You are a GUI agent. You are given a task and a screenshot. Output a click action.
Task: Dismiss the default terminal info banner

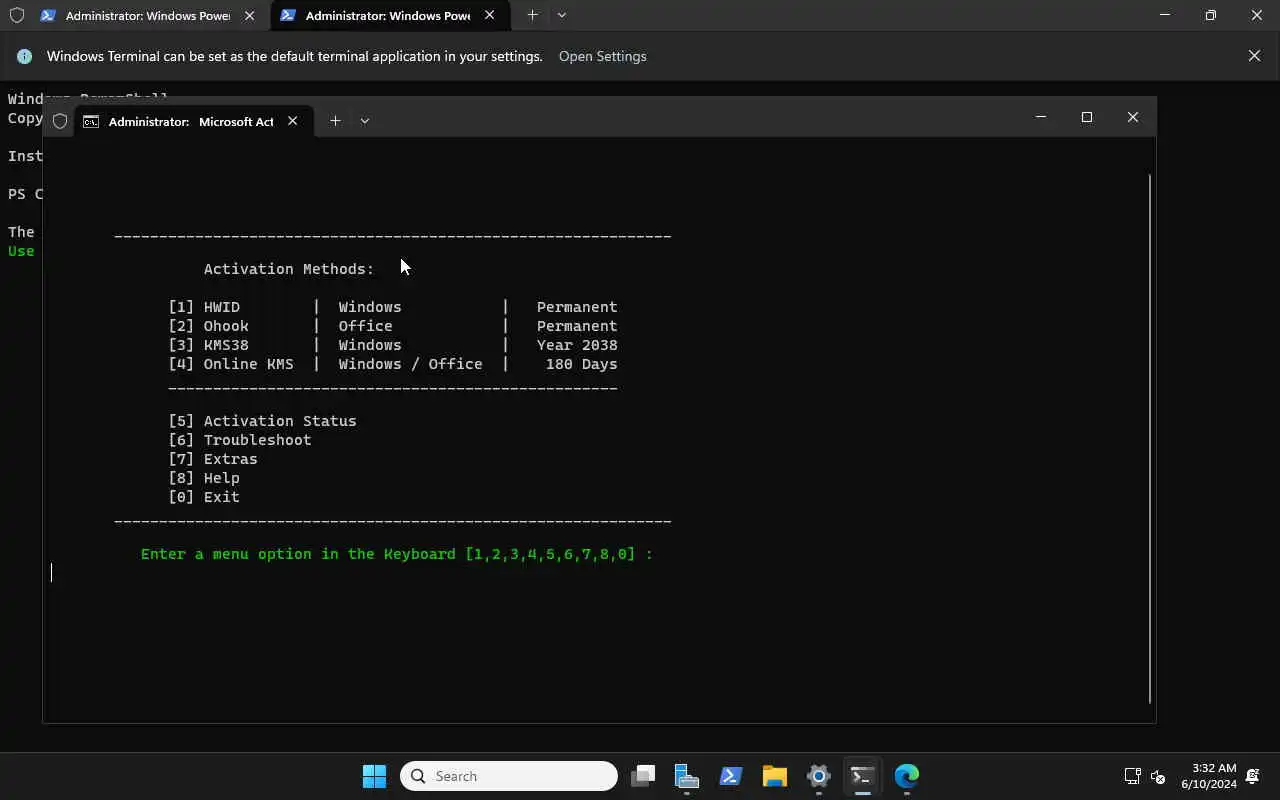point(1254,56)
